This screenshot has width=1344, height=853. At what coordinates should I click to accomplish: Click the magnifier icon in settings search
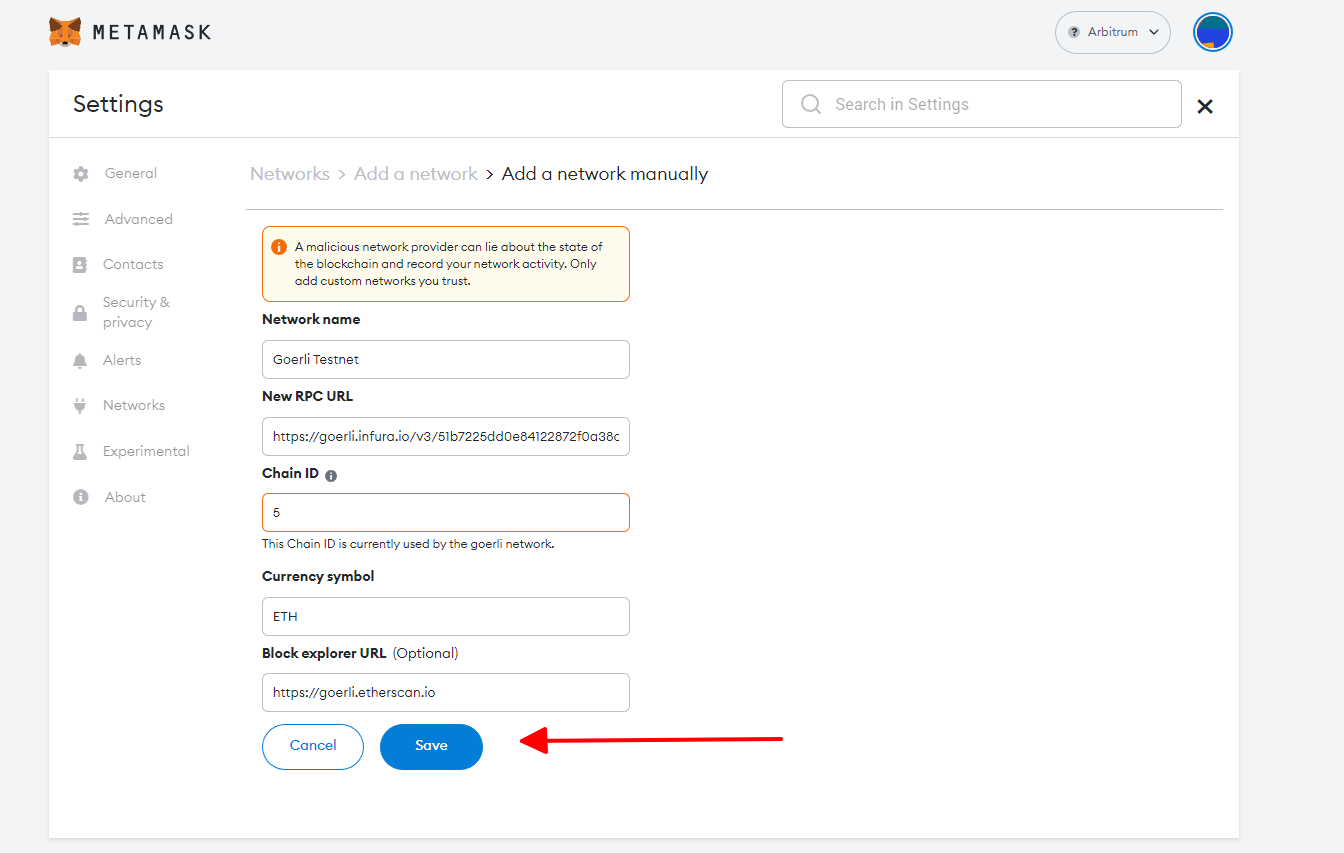pos(811,104)
